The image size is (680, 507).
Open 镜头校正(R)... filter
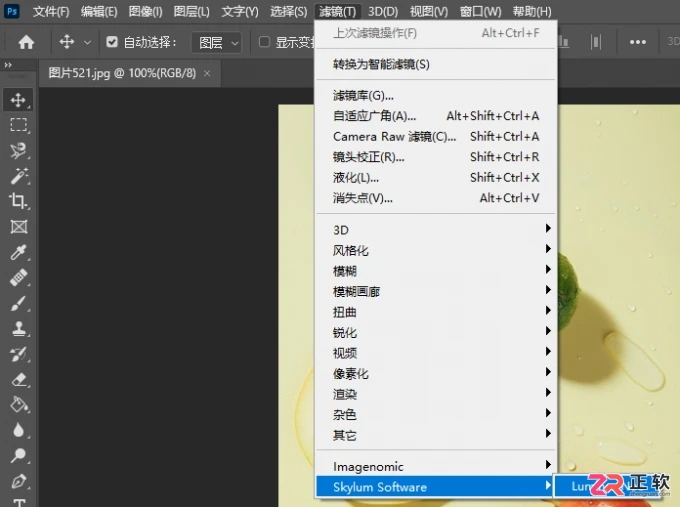(436, 157)
